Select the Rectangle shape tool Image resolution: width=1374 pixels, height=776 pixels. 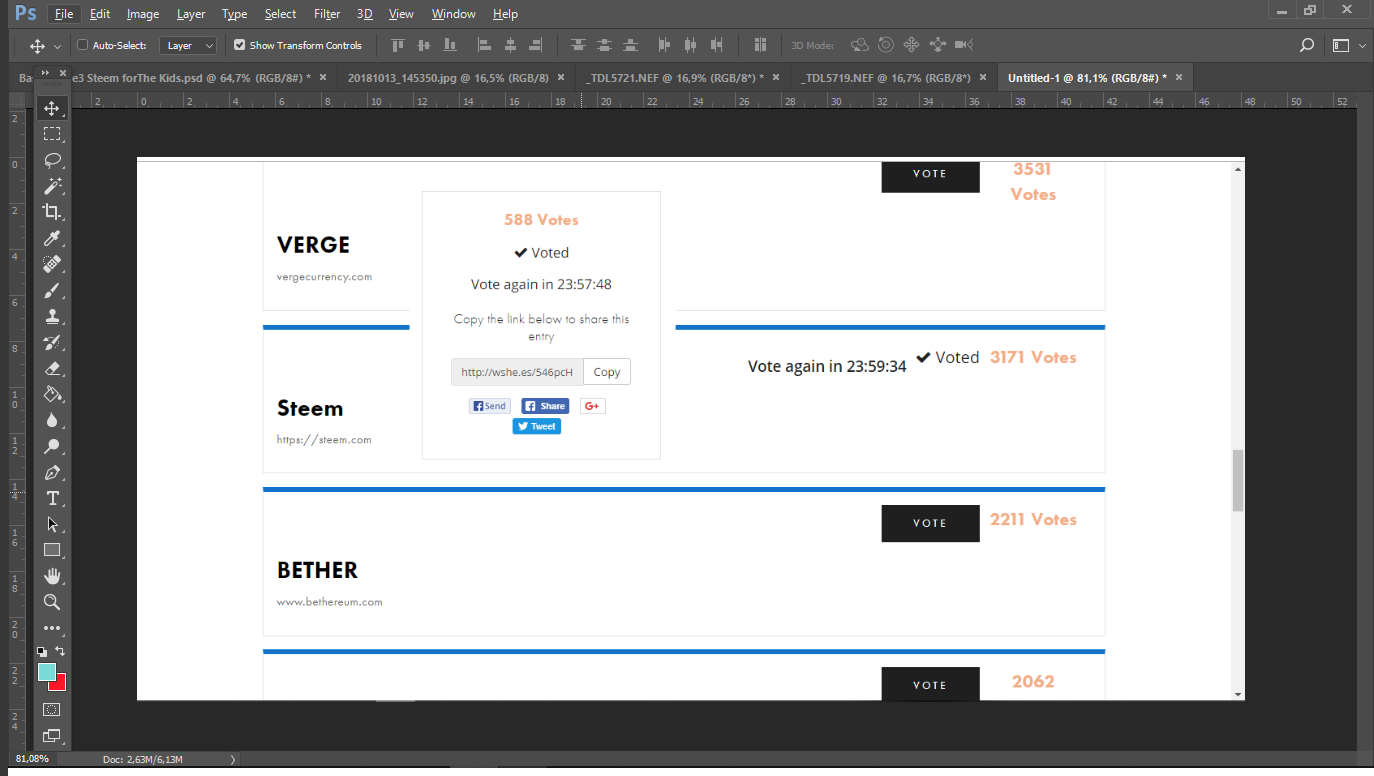(x=52, y=550)
